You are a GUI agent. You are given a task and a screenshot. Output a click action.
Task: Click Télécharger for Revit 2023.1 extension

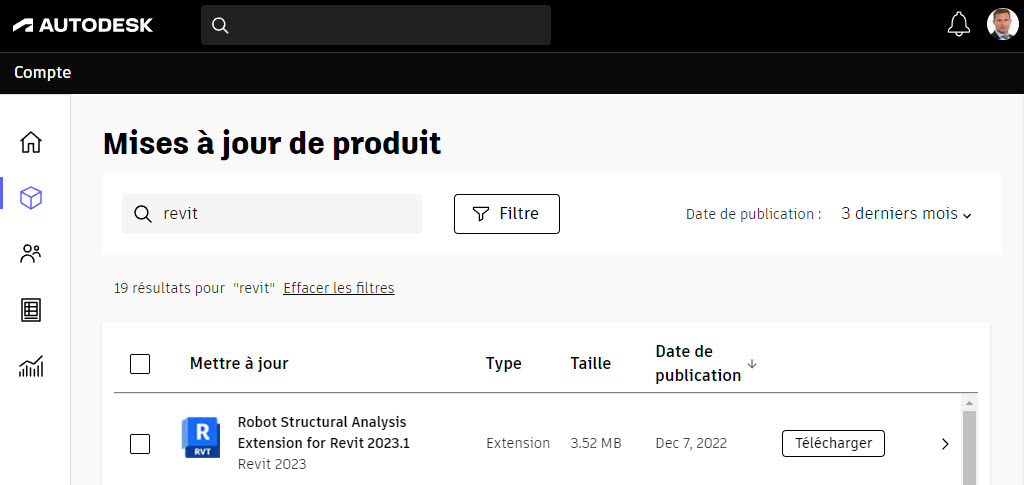pyautogui.click(x=833, y=443)
